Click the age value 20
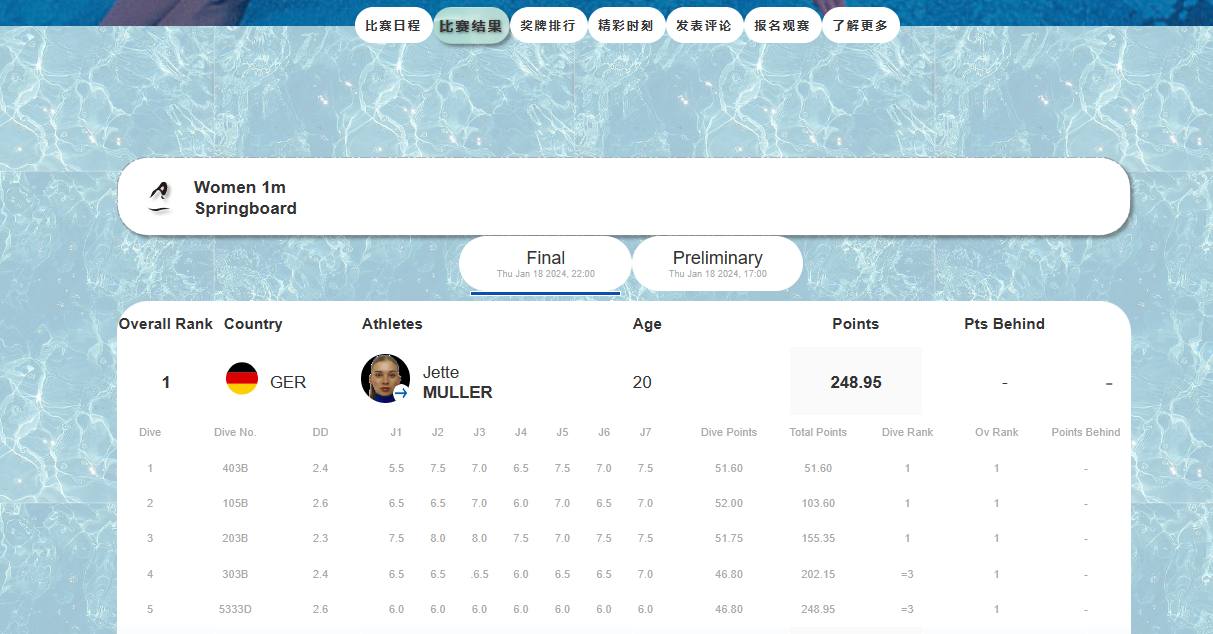This screenshot has height=634, width=1213. click(x=643, y=382)
